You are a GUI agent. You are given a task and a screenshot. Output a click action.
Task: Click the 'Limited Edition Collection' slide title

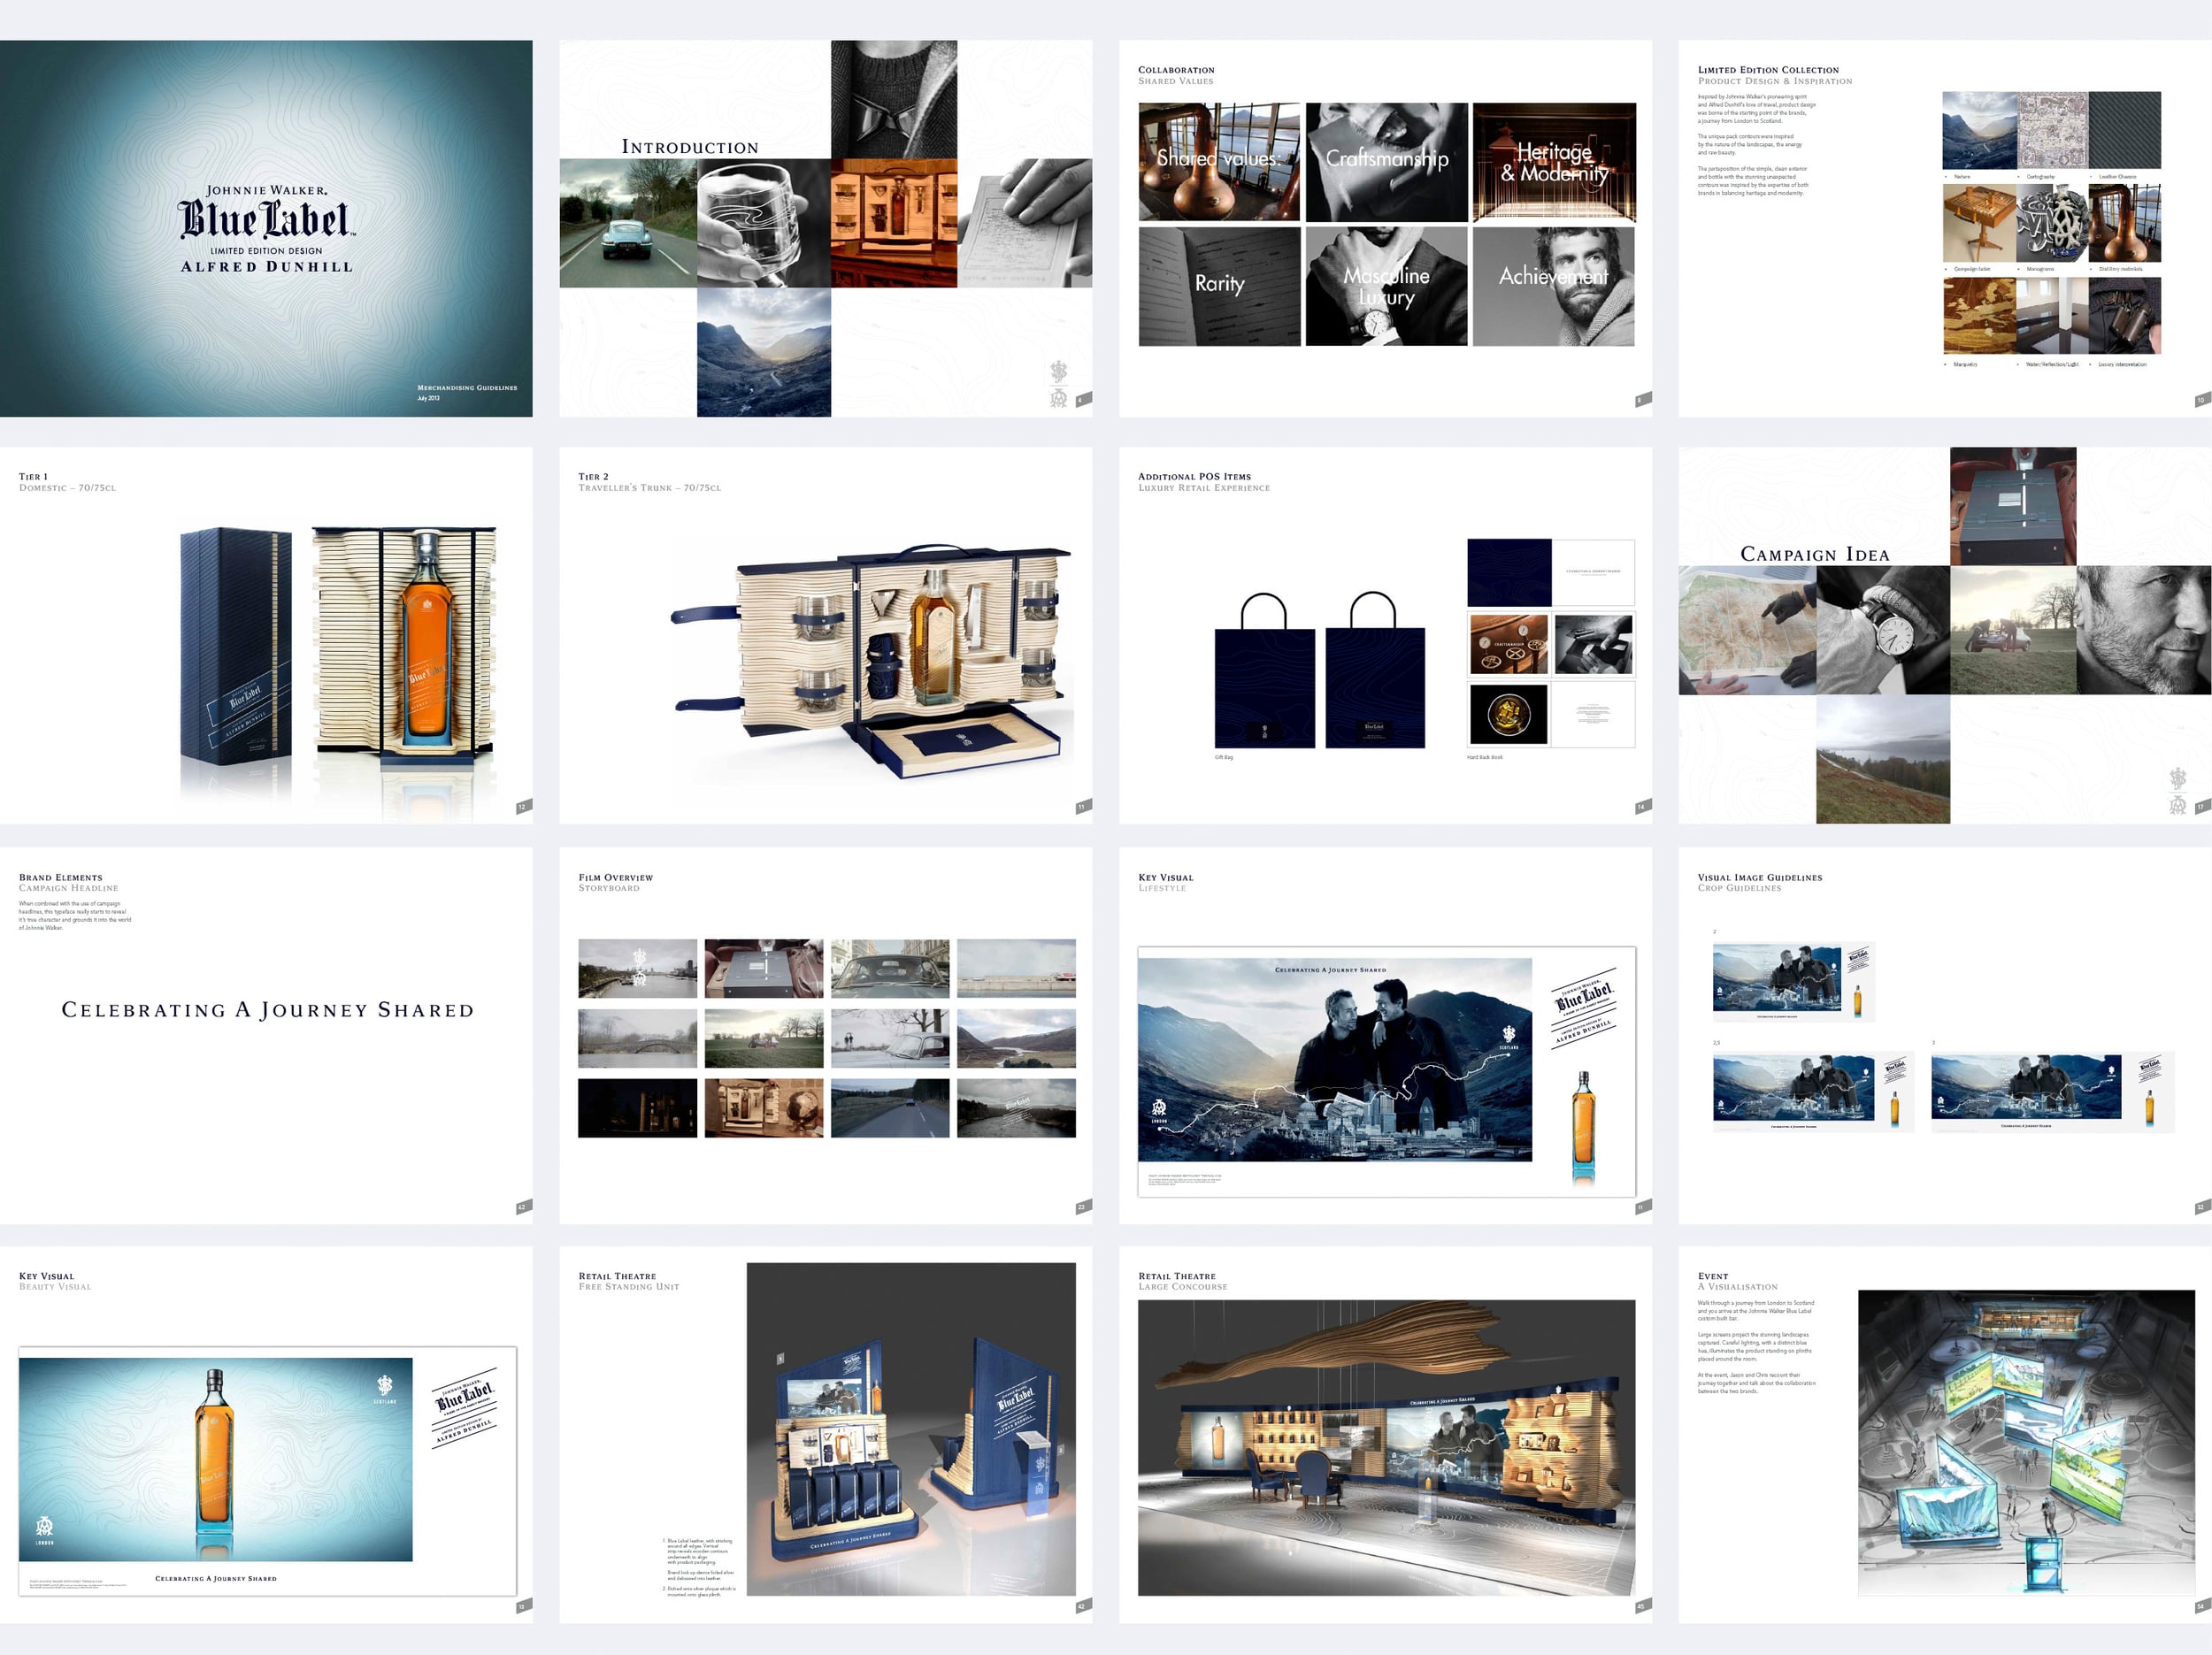1768,70
